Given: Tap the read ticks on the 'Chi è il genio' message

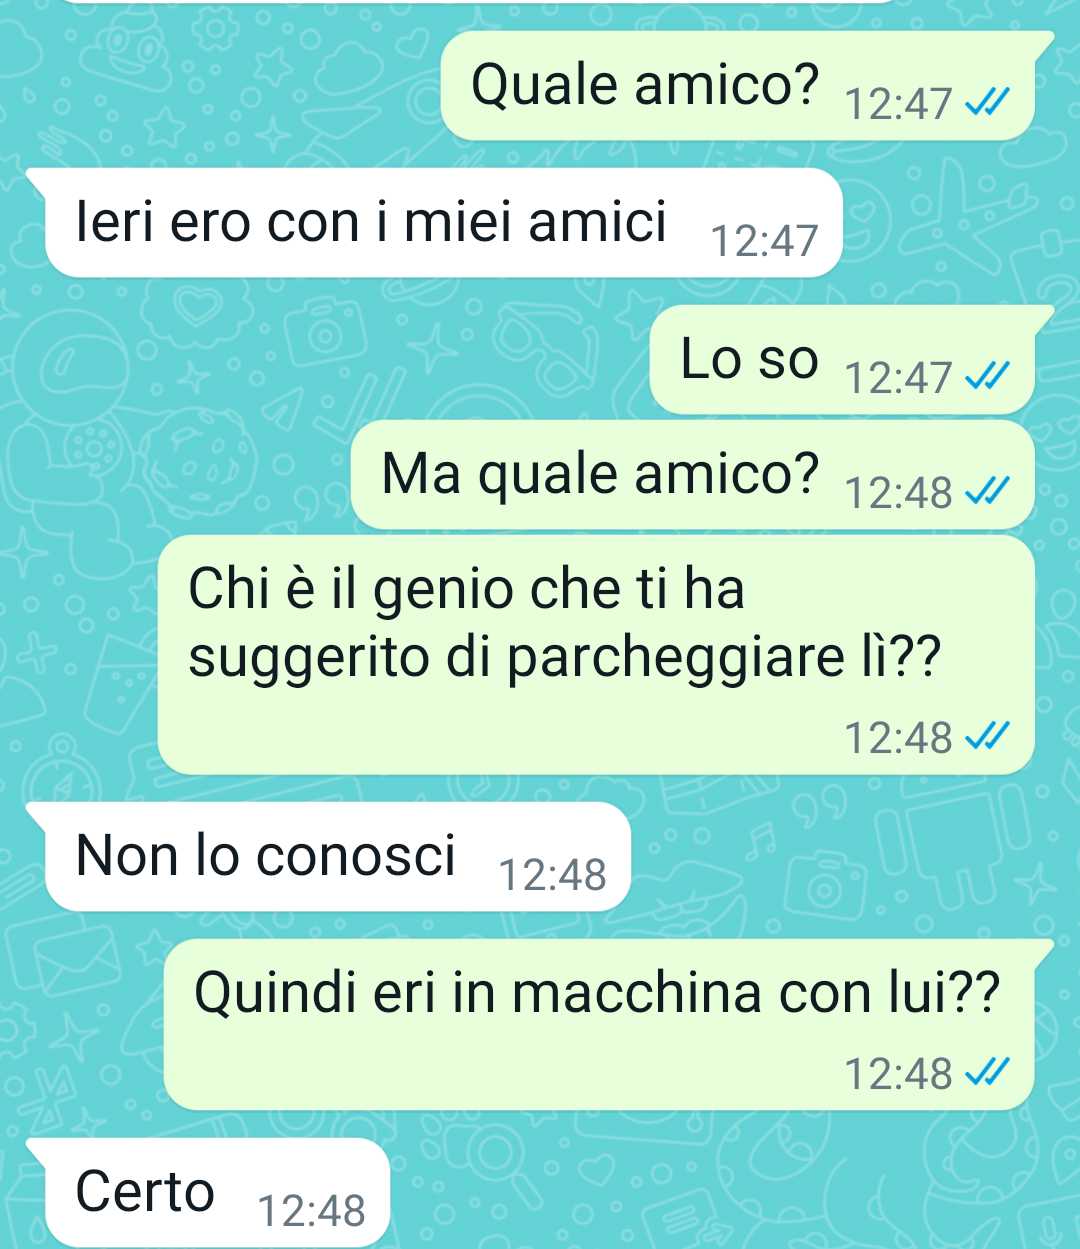Looking at the screenshot, I should [x=988, y=737].
